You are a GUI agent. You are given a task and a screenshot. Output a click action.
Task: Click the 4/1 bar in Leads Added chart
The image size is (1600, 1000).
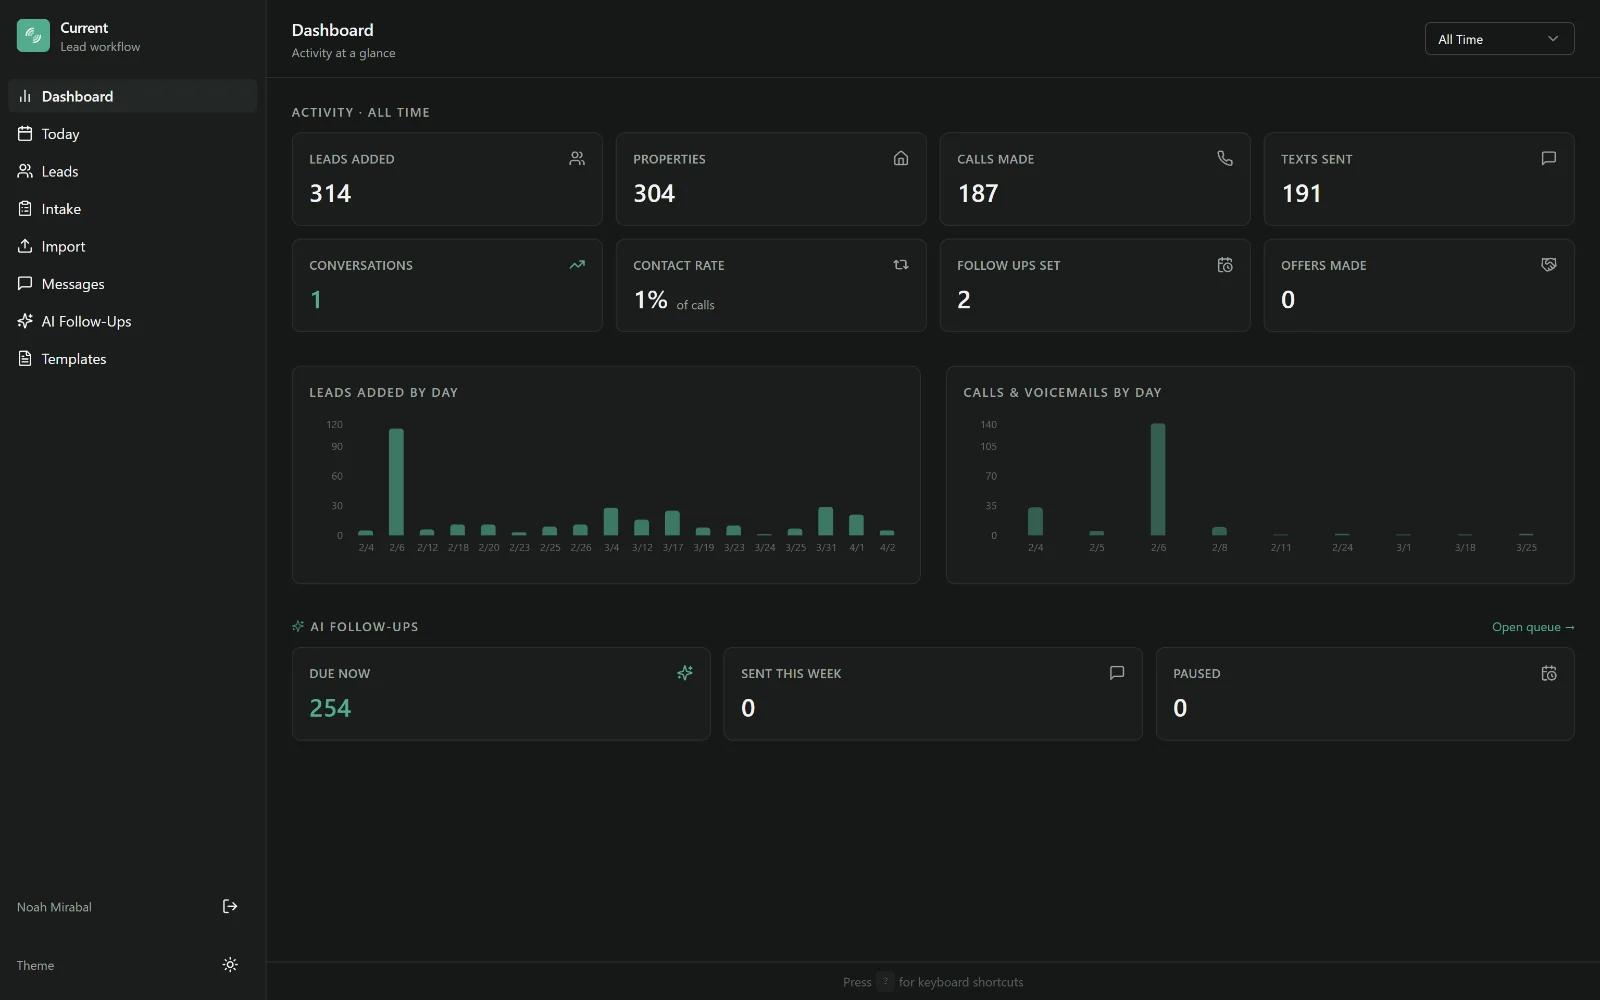[x=856, y=525]
